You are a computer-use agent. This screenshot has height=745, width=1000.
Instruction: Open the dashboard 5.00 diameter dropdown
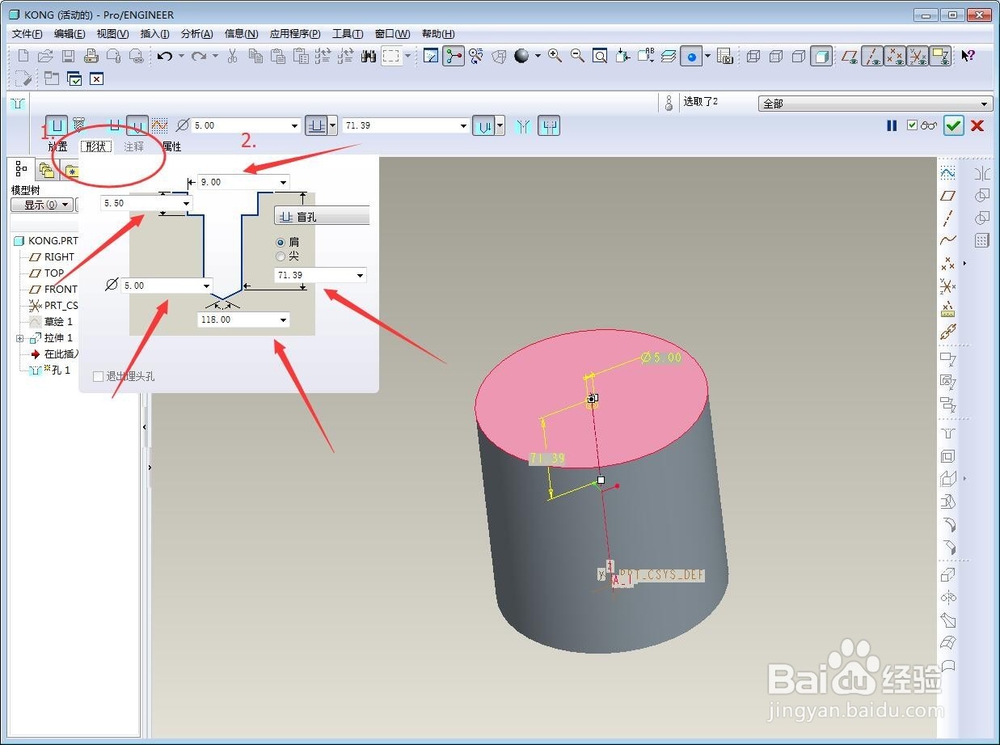click(x=295, y=126)
